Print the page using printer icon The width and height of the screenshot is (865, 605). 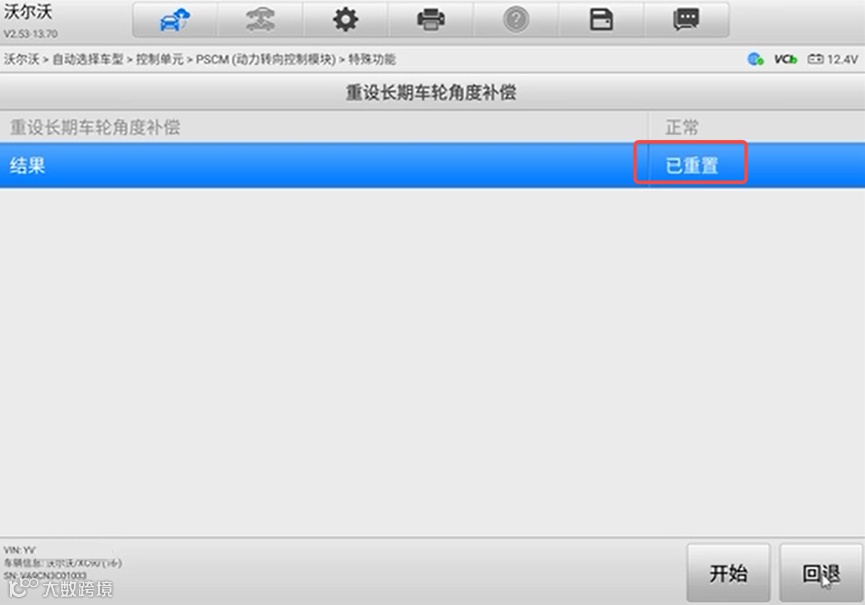(x=430, y=20)
